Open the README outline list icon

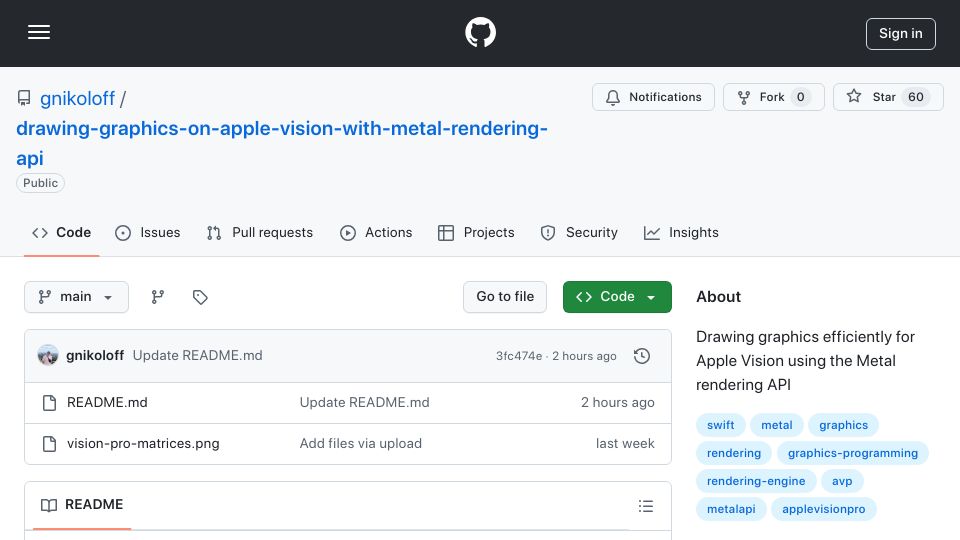point(645,506)
